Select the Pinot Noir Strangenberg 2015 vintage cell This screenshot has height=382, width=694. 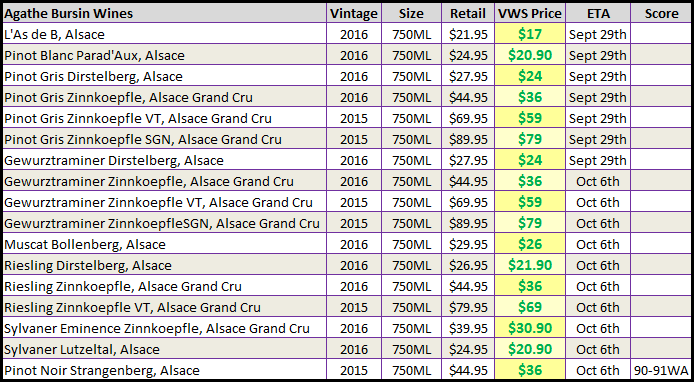[354, 370]
